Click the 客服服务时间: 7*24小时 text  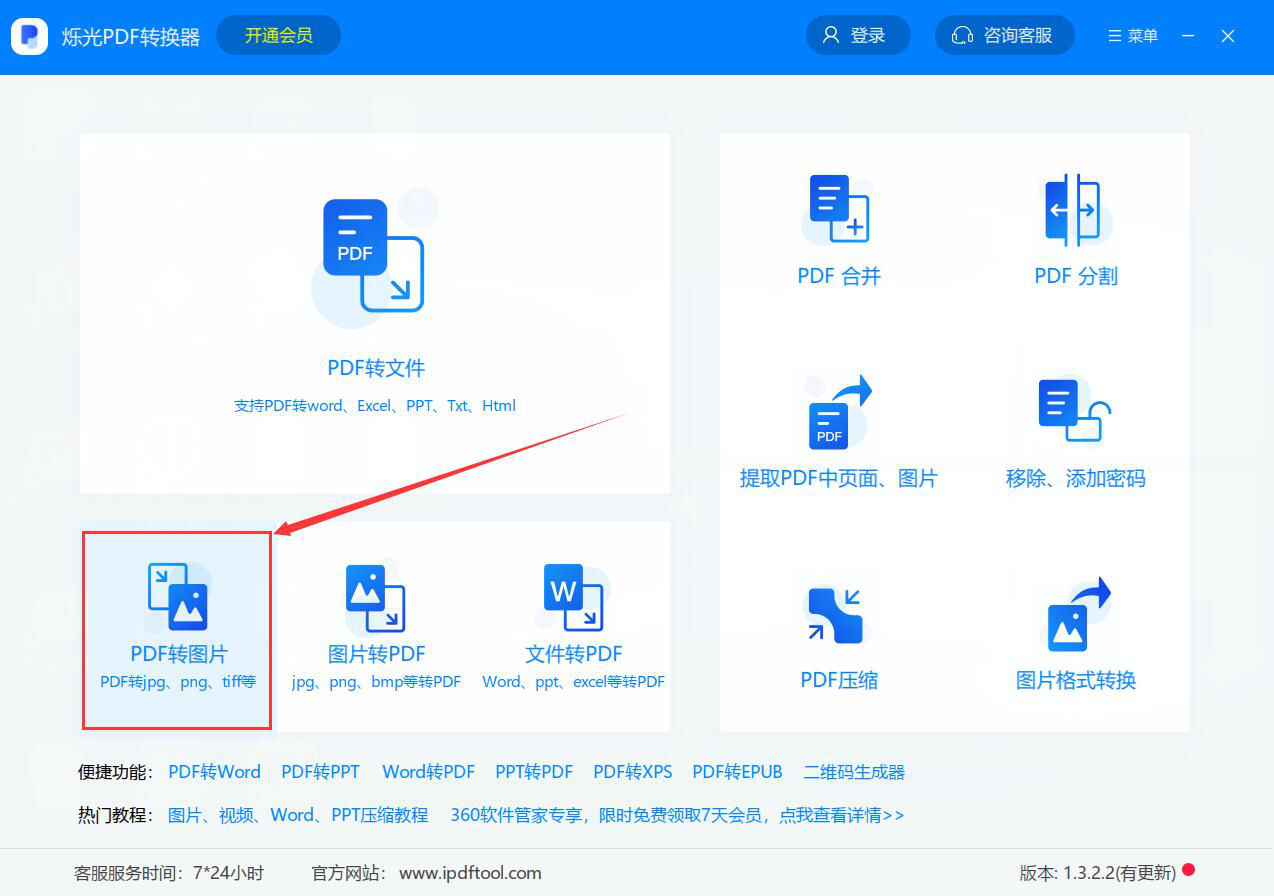click(x=169, y=873)
